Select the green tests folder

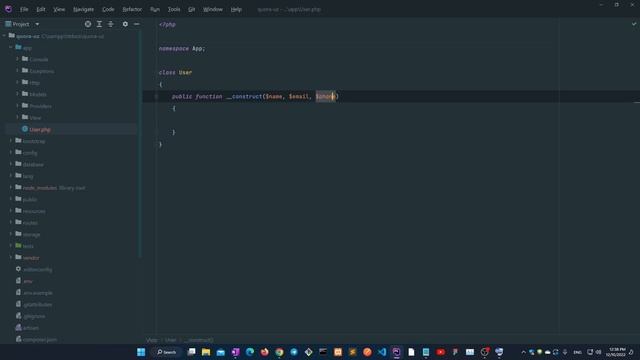tap(28, 246)
